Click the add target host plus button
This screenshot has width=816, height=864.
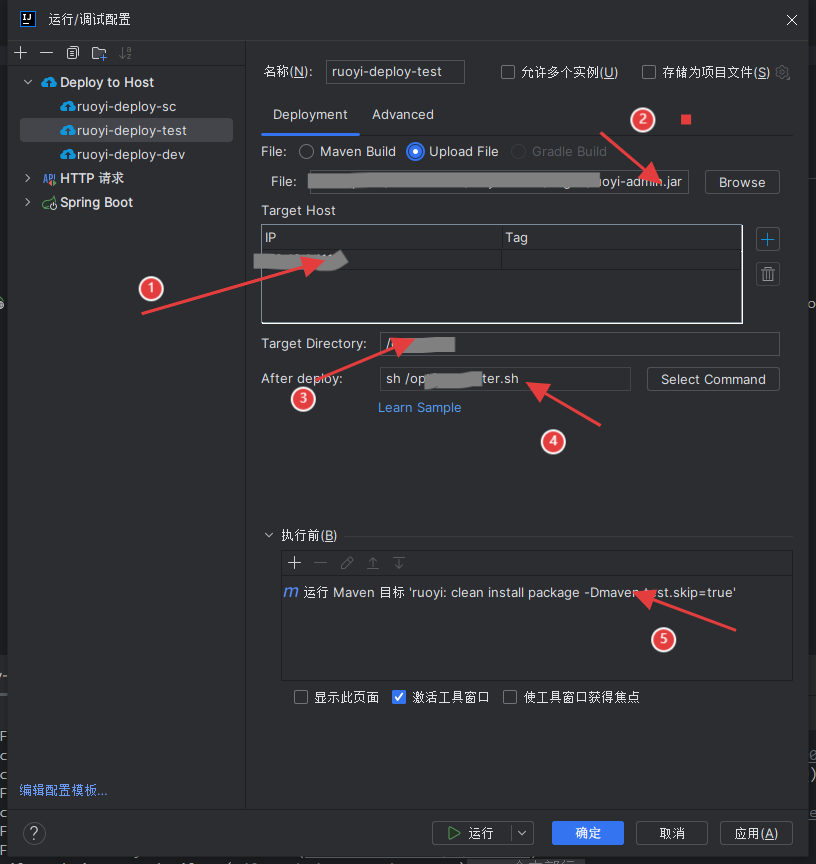click(x=767, y=239)
